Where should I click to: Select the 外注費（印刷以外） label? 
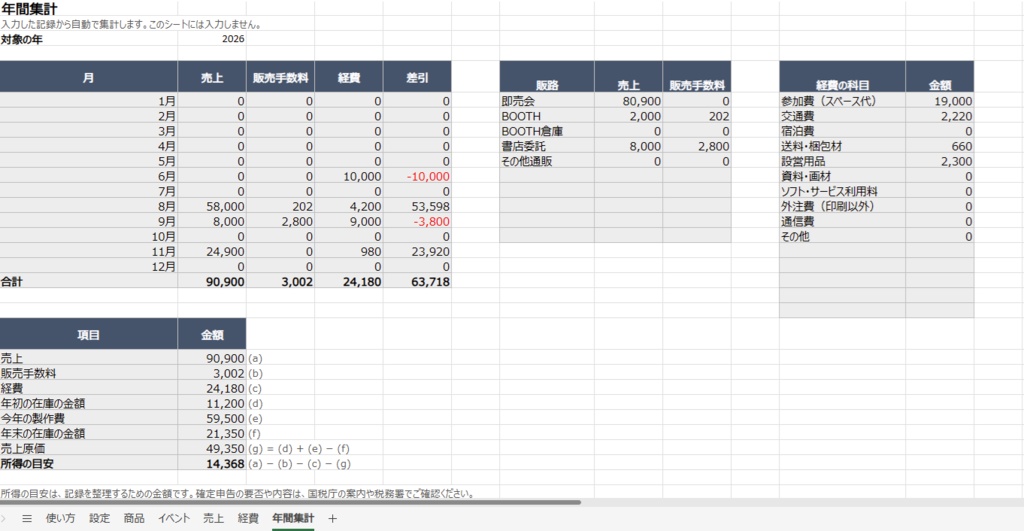coord(842,206)
